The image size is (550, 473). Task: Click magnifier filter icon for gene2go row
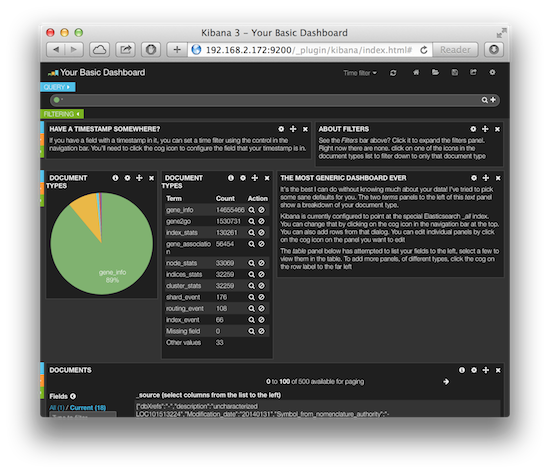pos(251,221)
